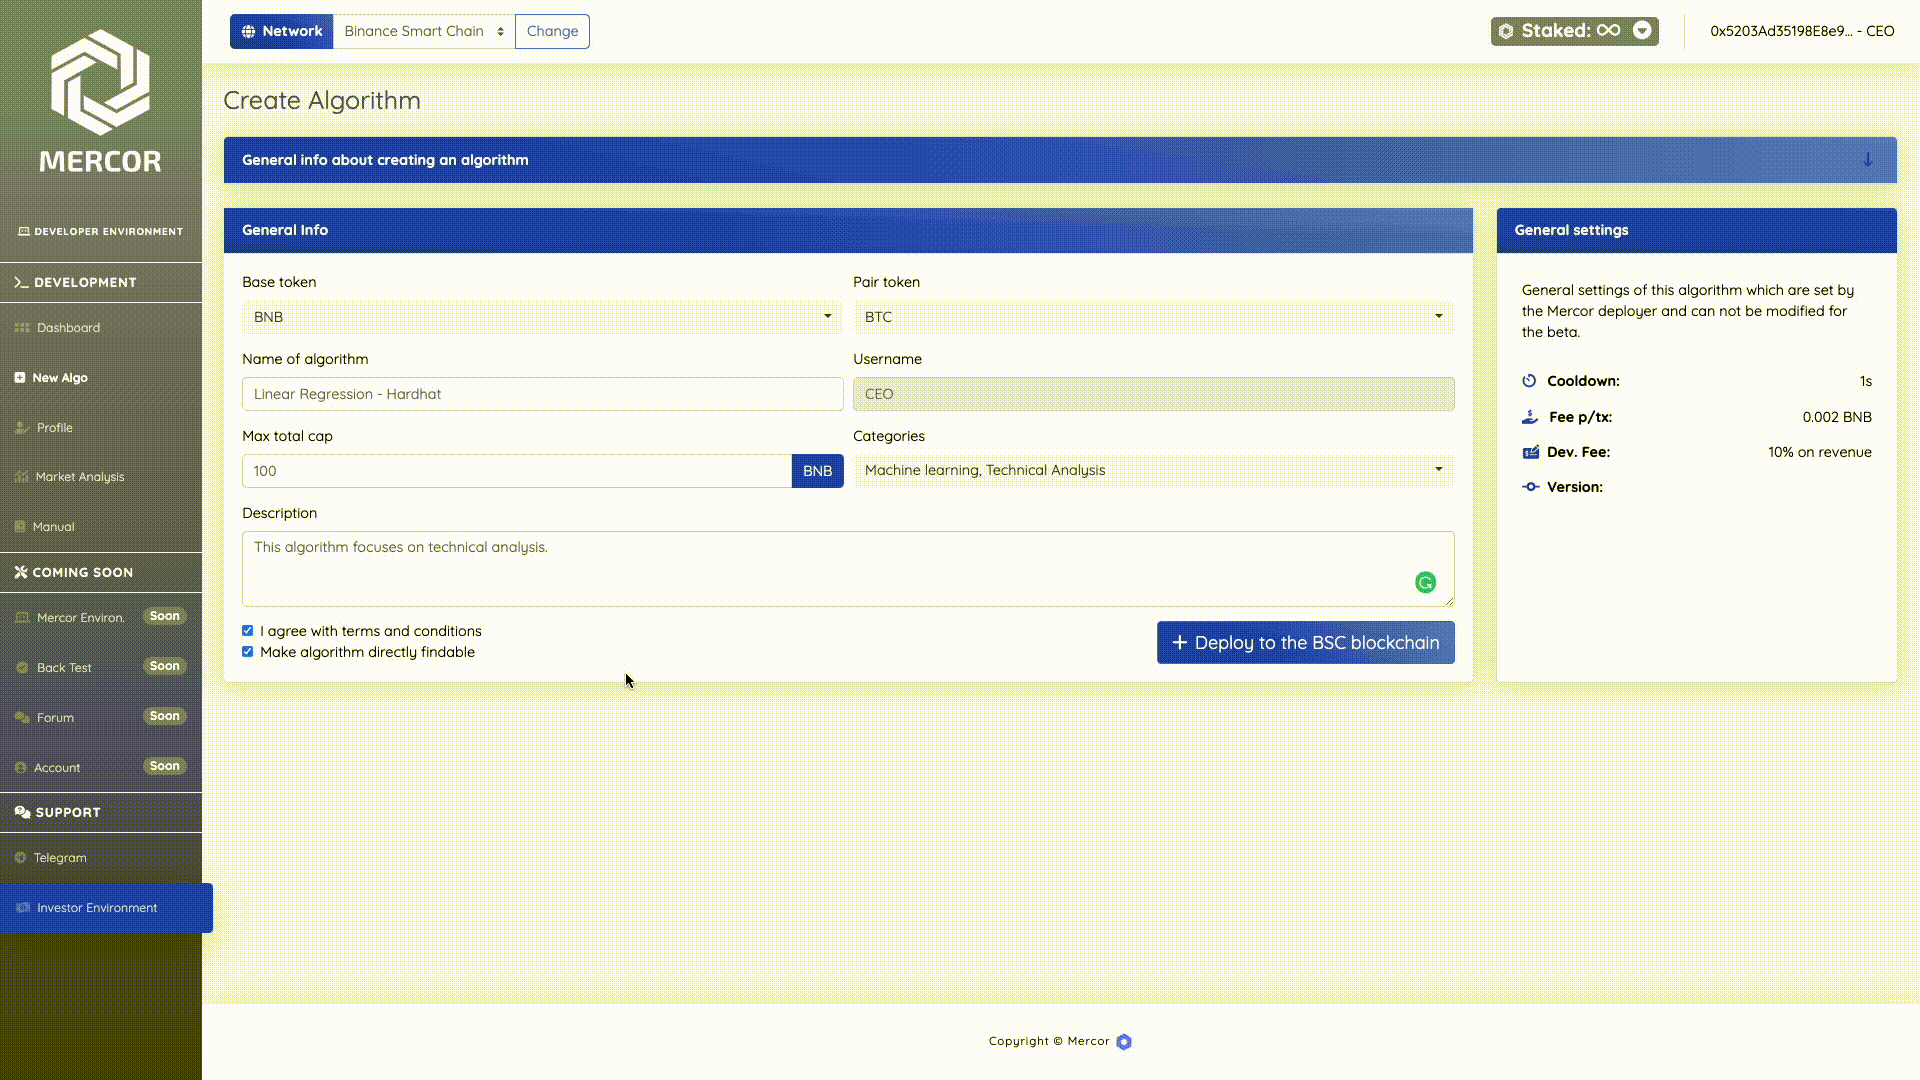1920x1080 pixels.
Task: Toggle 'I agree with terms and conditions' checkbox
Action: (x=248, y=631)
